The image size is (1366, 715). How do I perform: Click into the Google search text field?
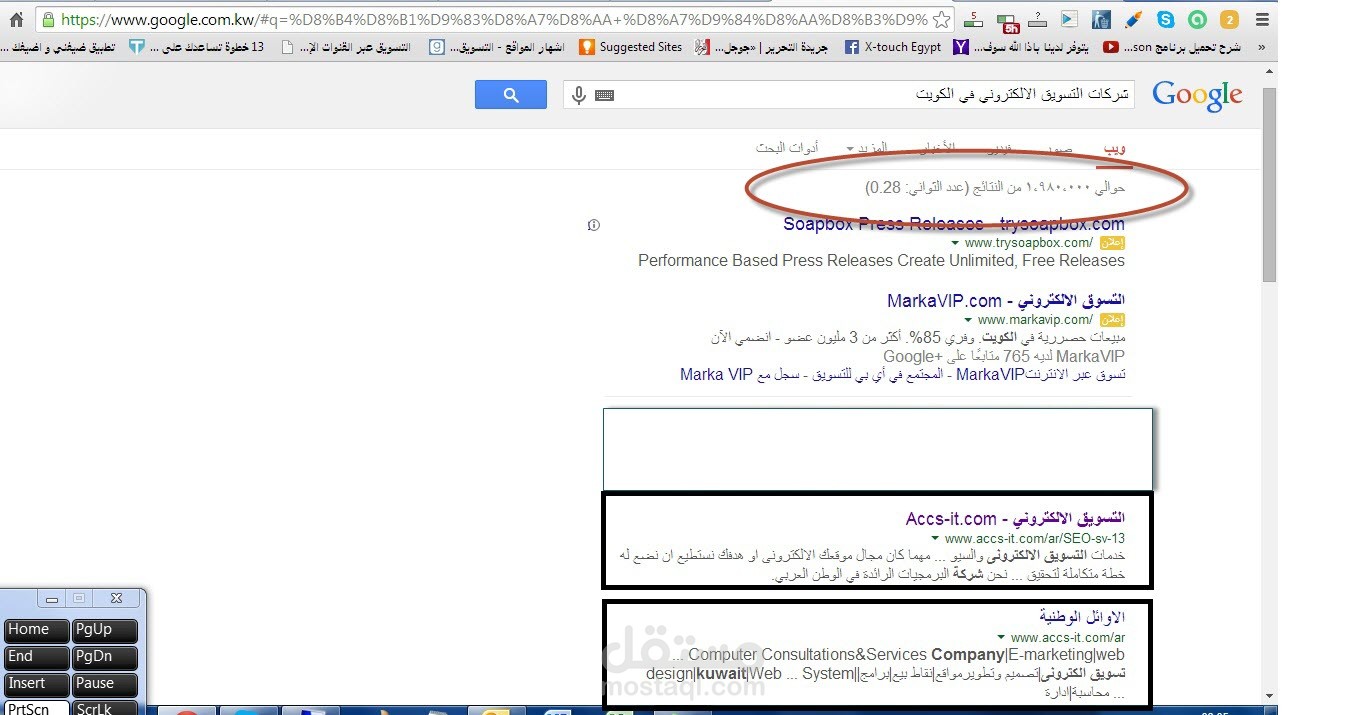coord(850,95)
